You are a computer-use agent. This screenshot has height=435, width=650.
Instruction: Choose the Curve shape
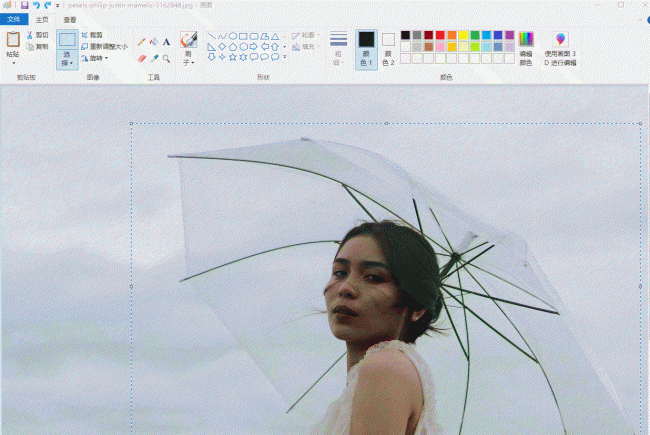point(222,36)
